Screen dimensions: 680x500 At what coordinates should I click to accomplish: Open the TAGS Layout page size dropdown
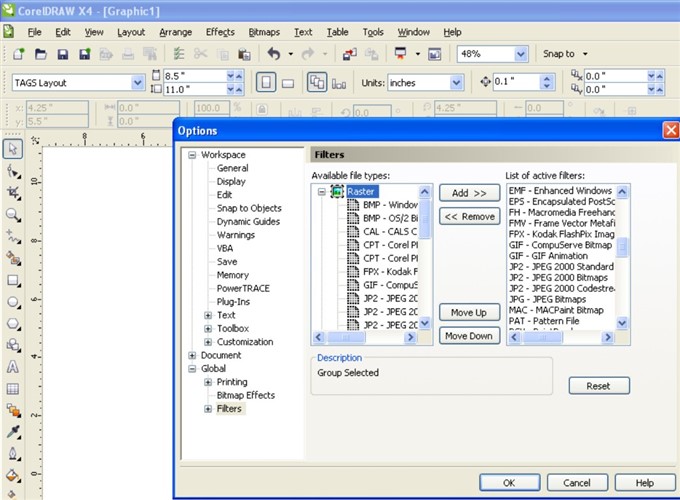137,82
